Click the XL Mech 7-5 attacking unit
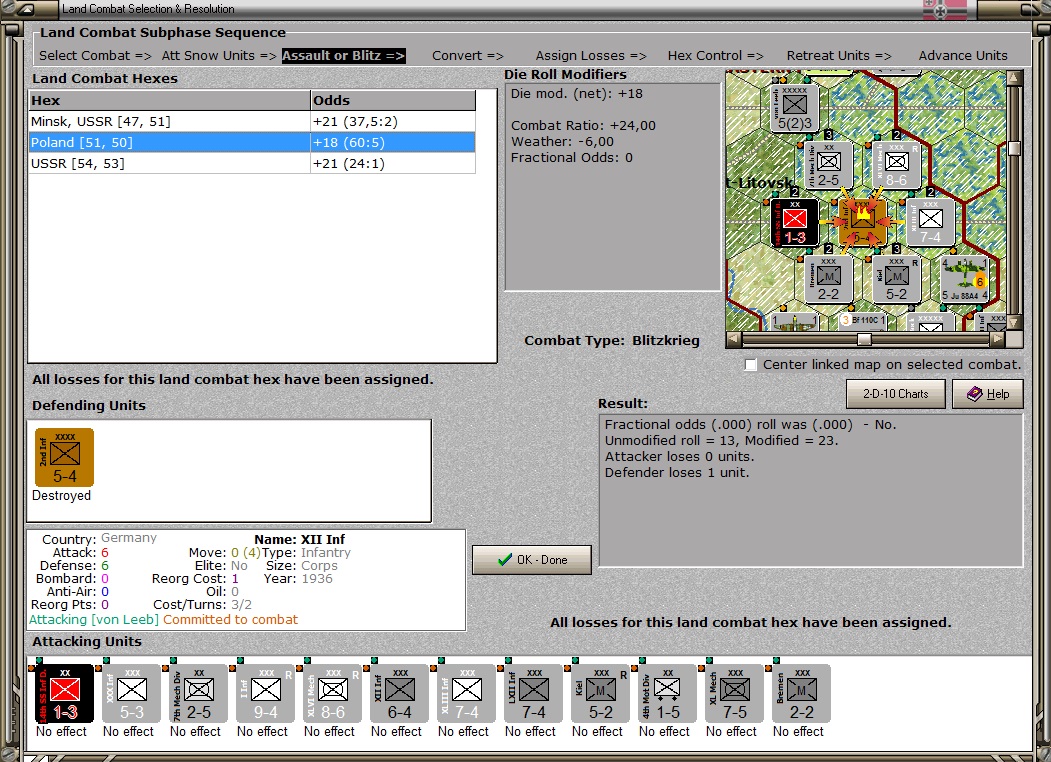1051x762 pixels. click(x=734, y=693)
